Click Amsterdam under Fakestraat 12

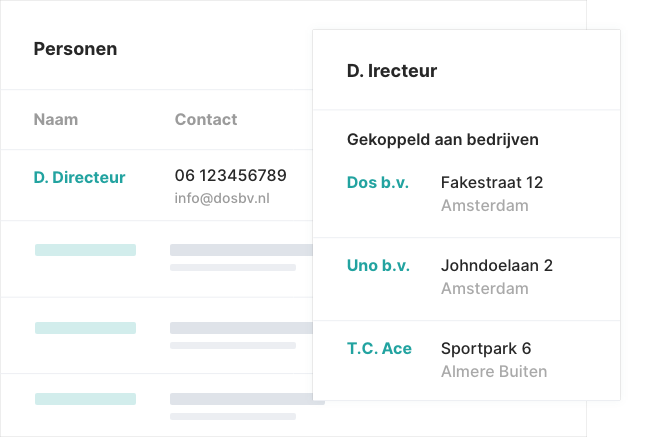click(484, 206)
